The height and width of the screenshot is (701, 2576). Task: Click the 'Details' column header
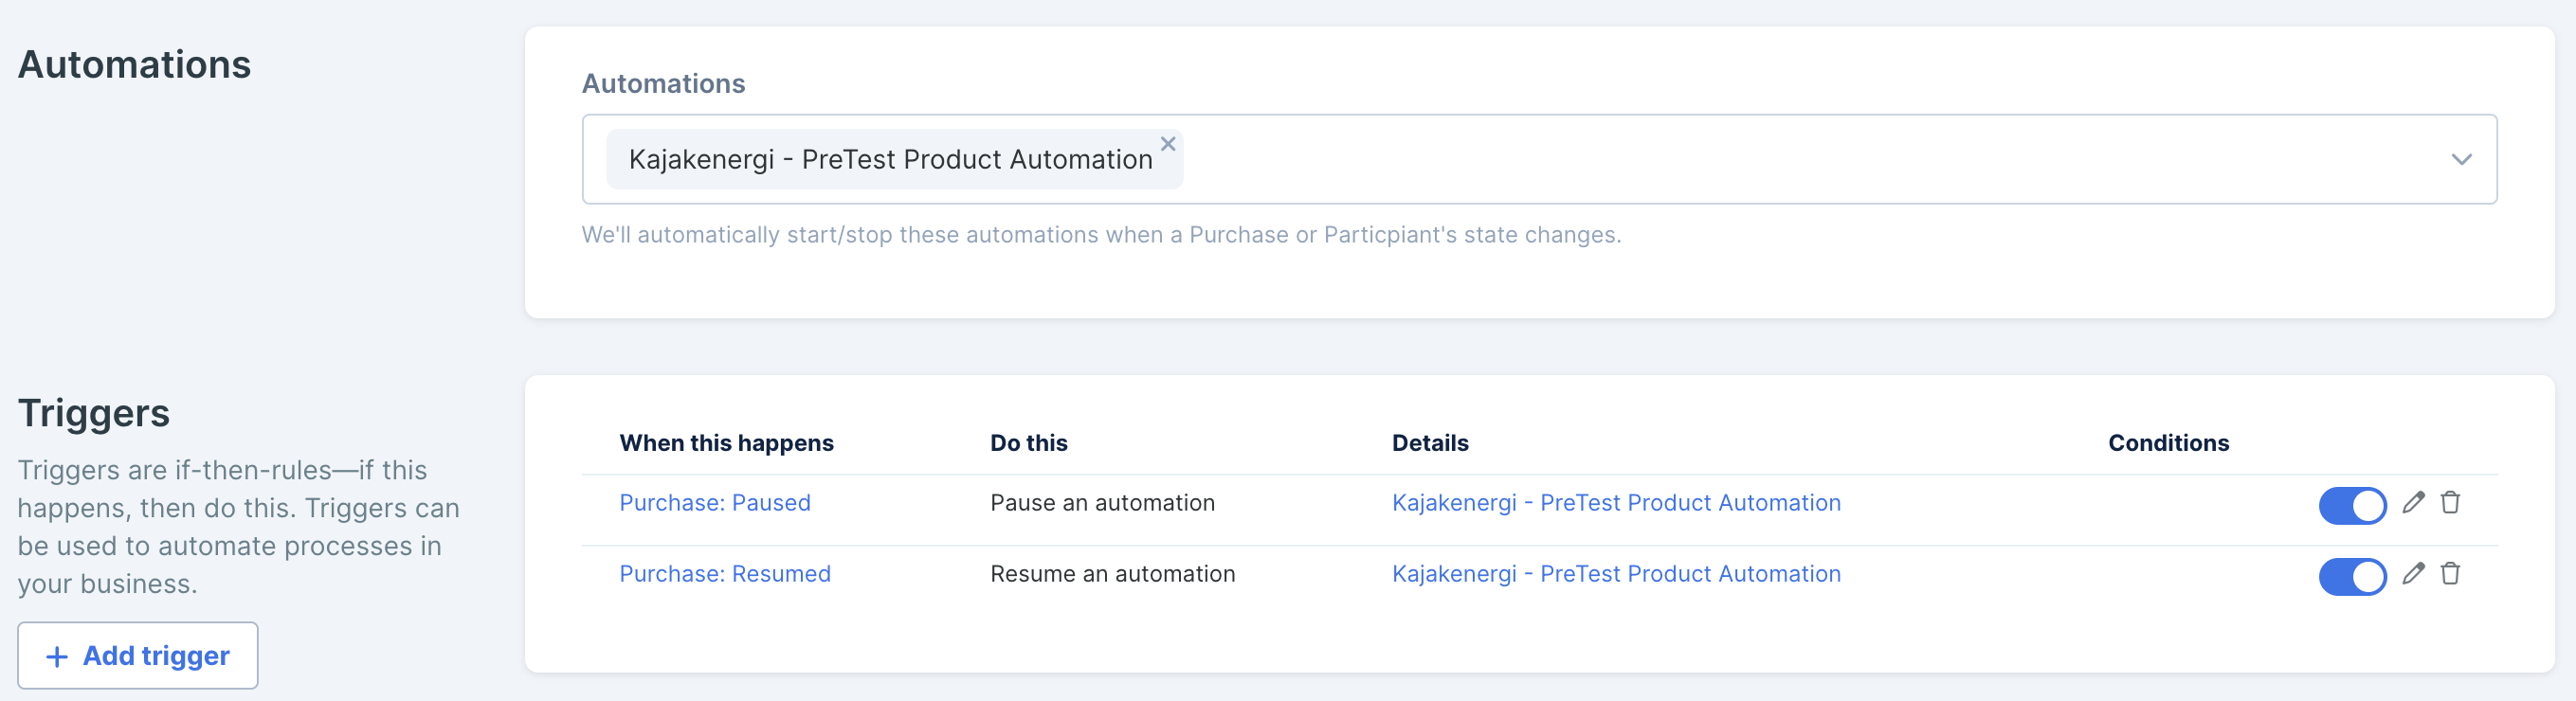1429,443
